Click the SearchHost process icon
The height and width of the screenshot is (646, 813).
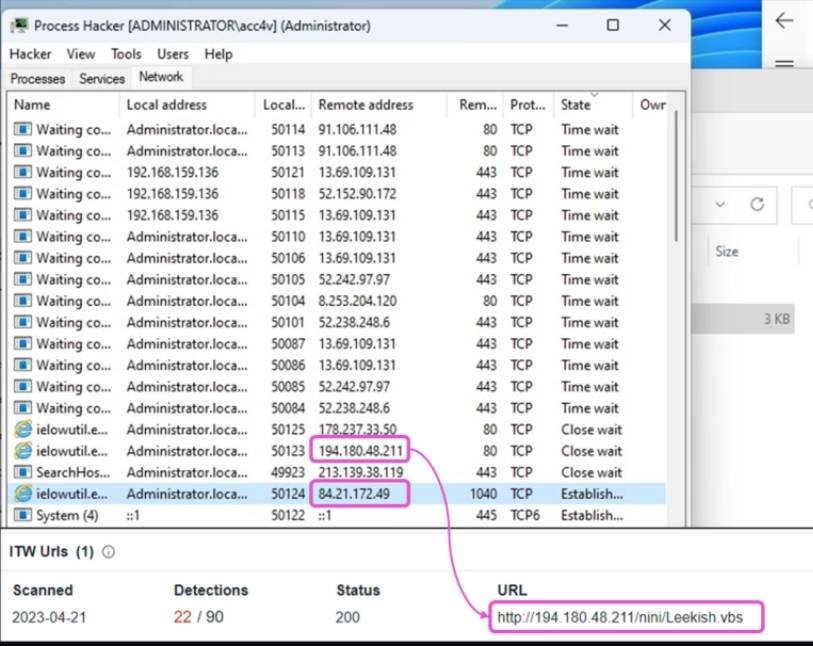(x=22, y=472)
